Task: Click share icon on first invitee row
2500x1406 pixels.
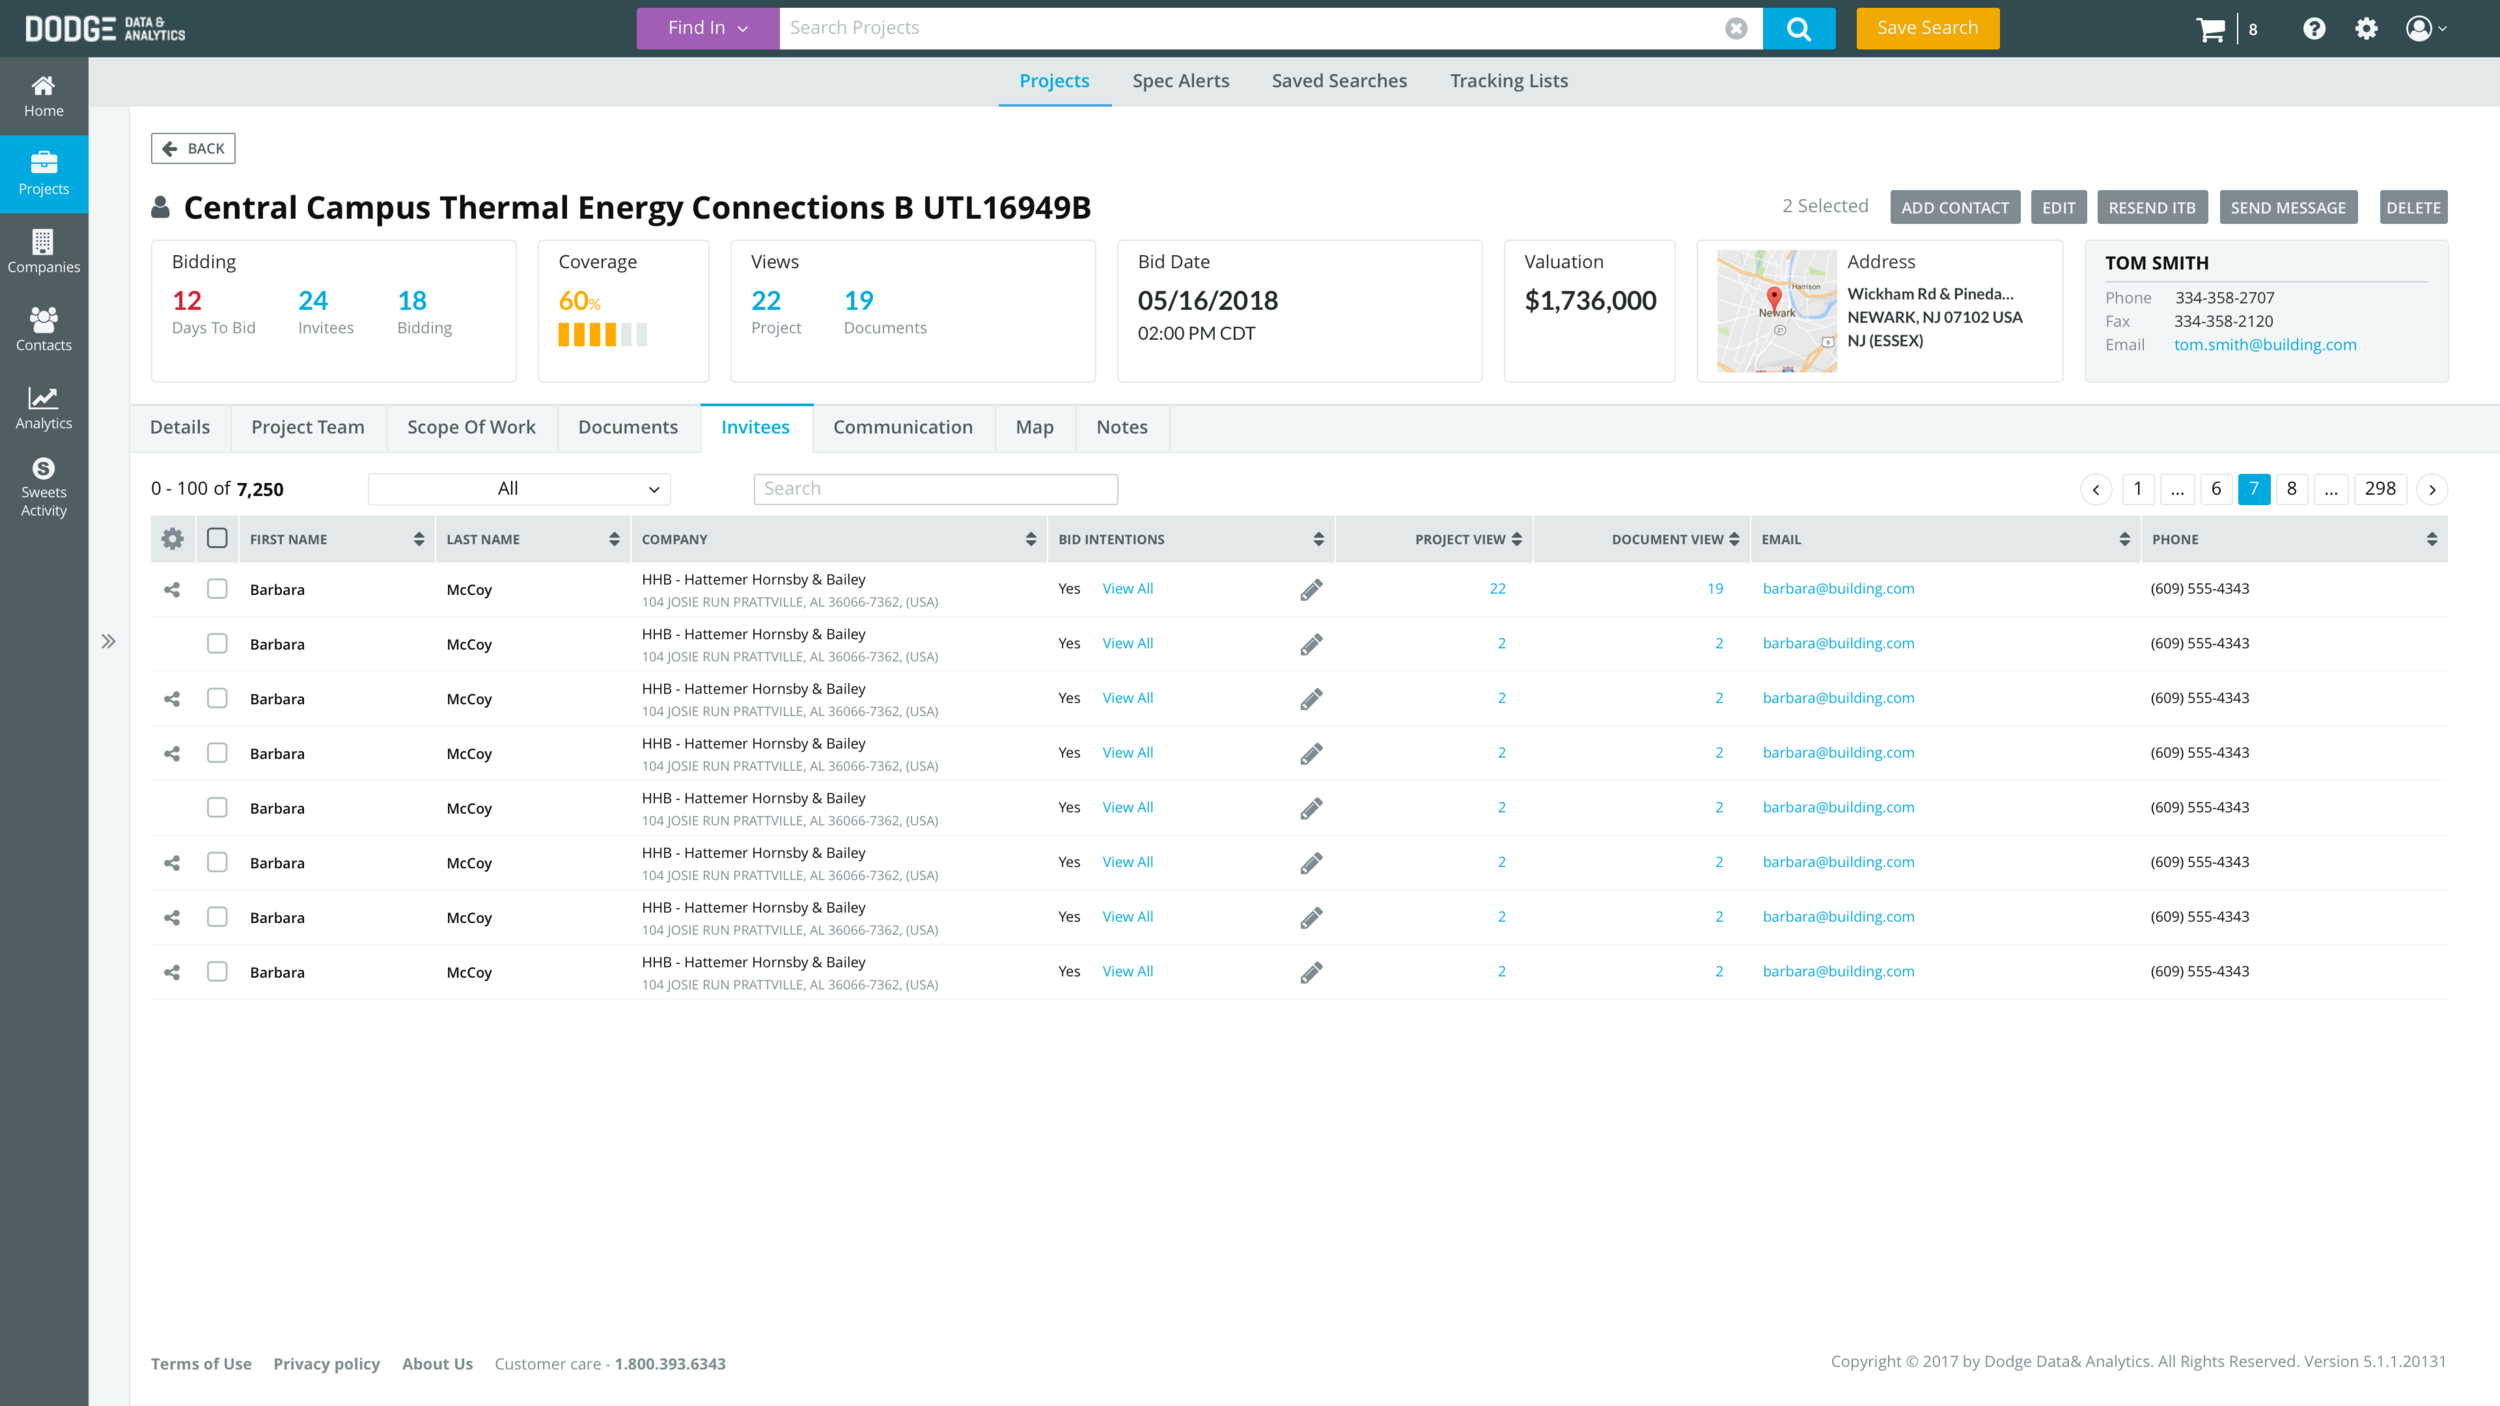Action: pos(172,590)
